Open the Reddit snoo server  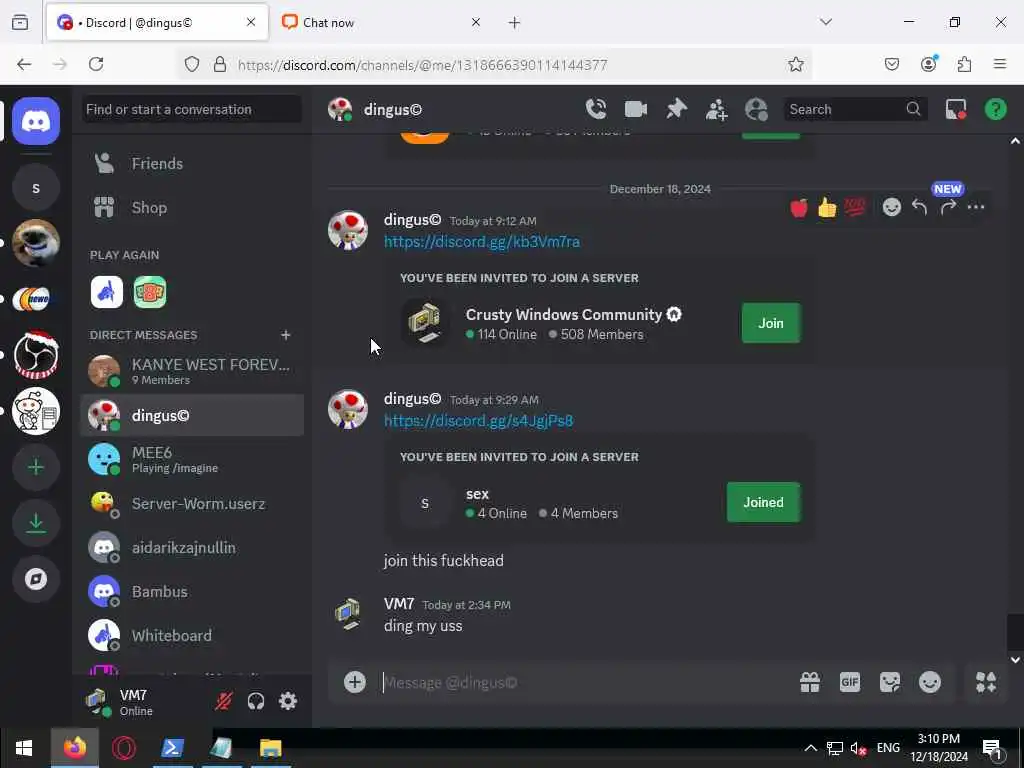(x=36, y=411)
